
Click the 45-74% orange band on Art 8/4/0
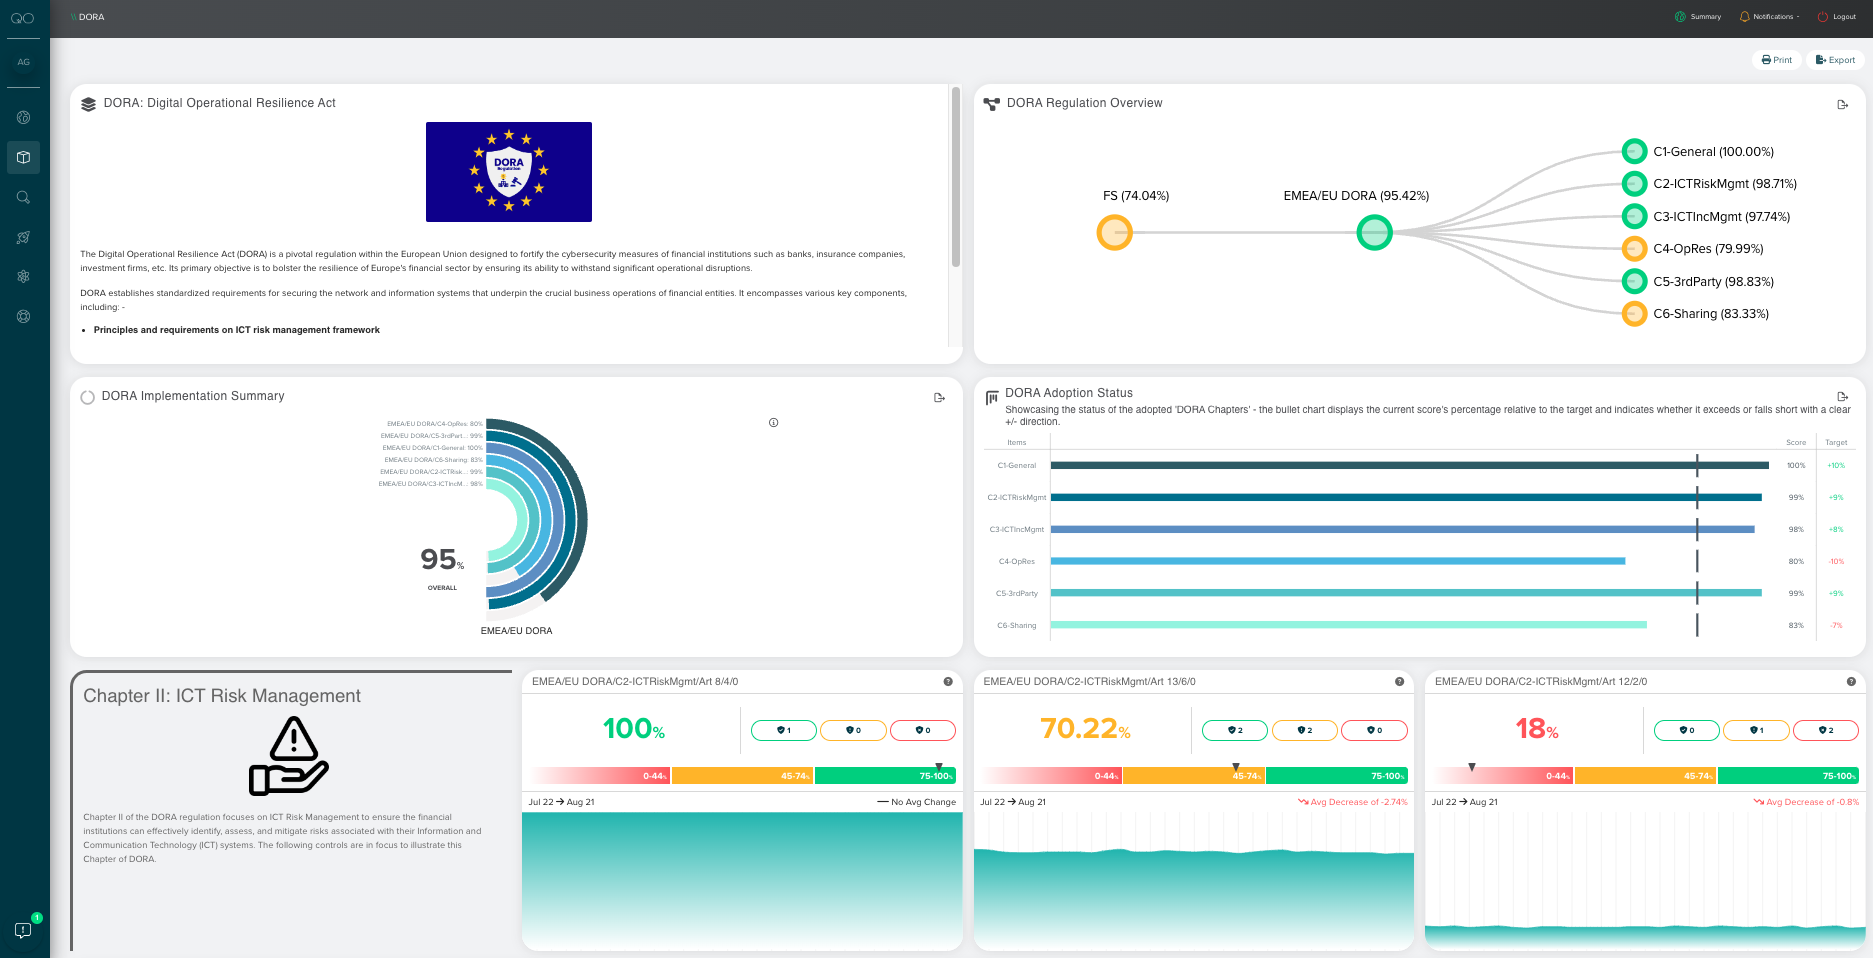click(x=743, y=776)
